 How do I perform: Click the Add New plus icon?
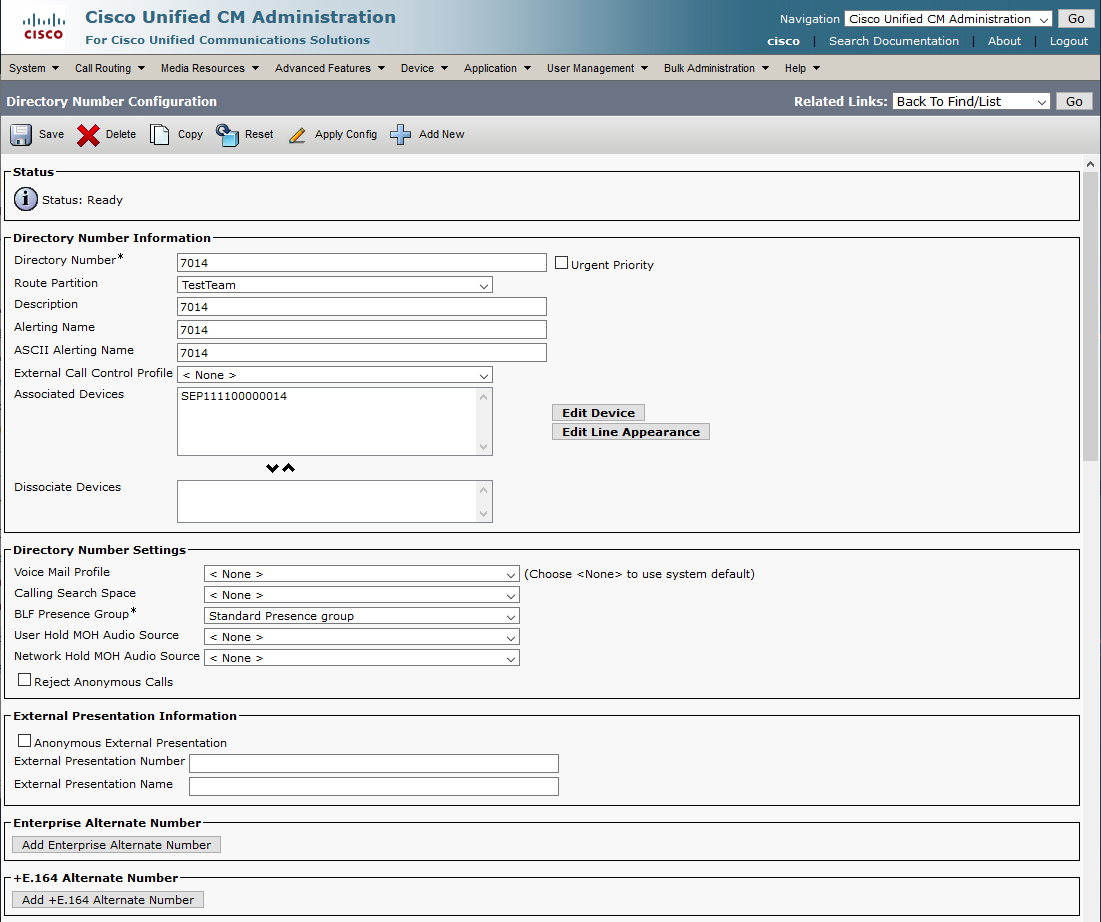[401, 135]
